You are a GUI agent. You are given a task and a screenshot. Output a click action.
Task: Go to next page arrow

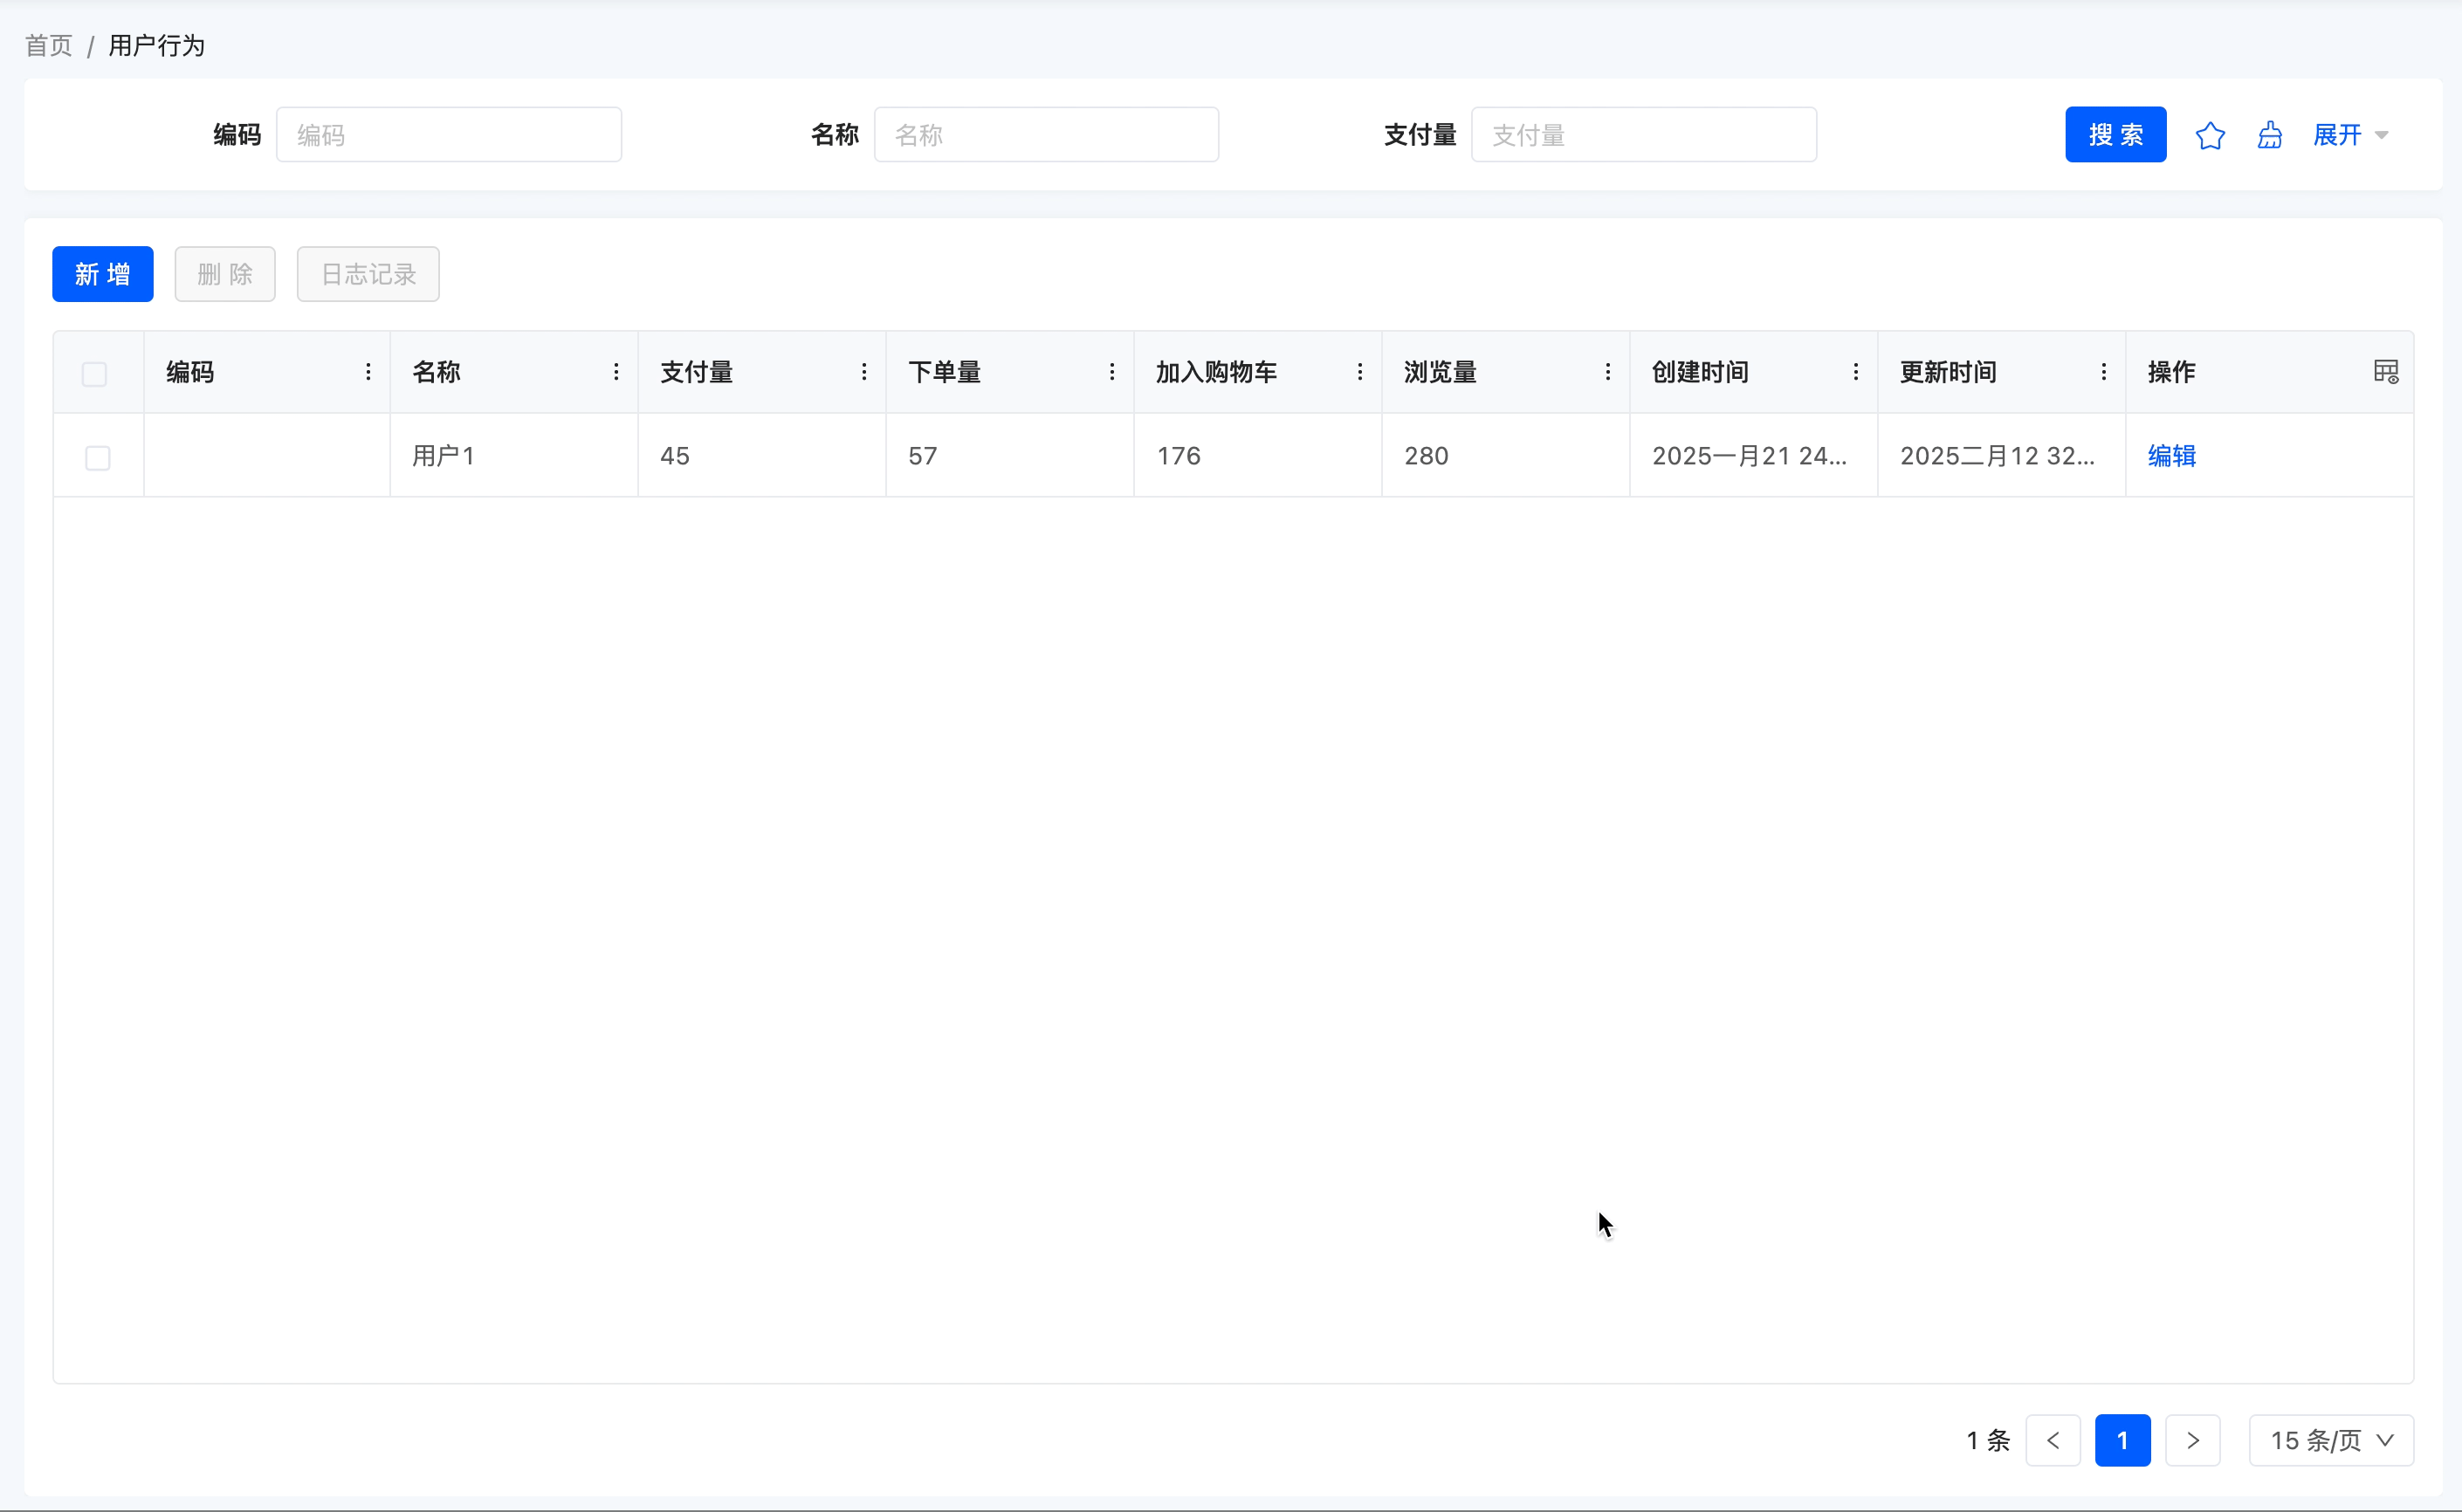coord(2192,1440)
